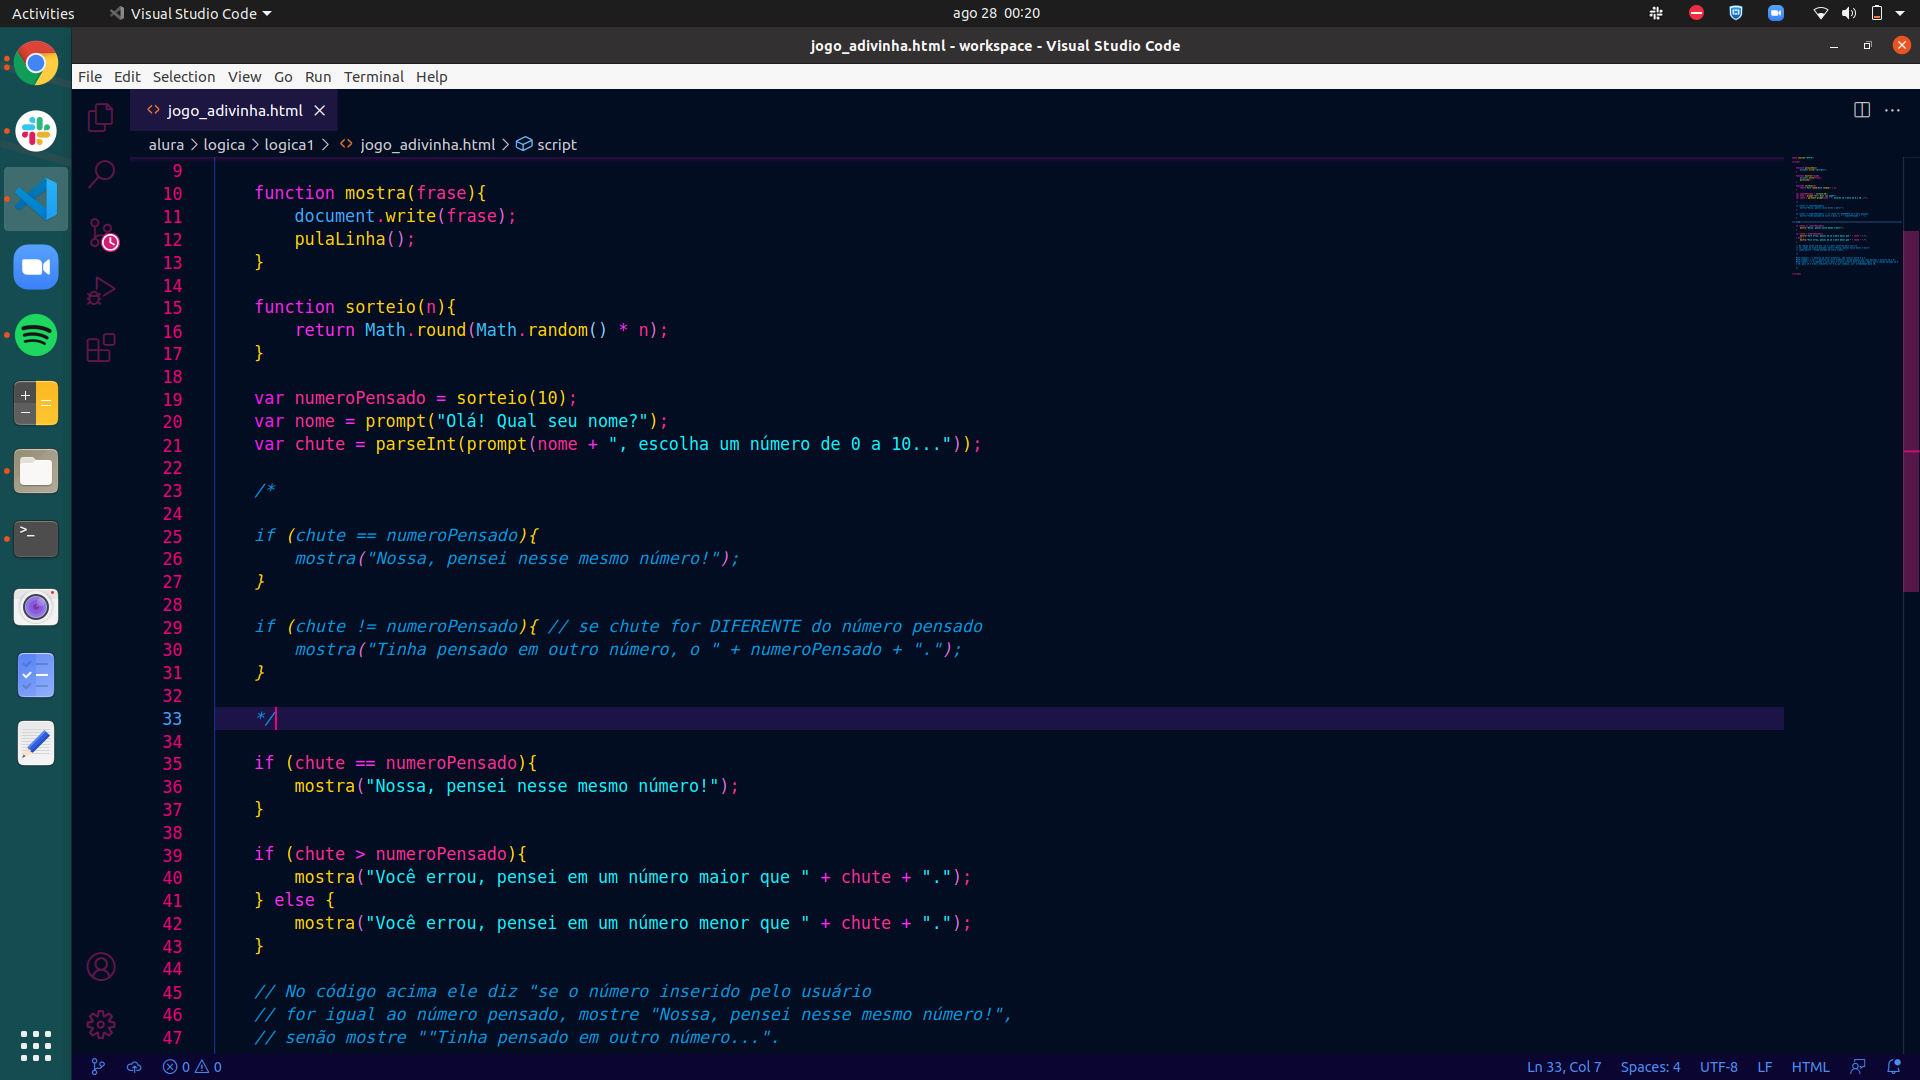Change indentation via Spaces: 4
The height and width of the screenshot is (1080, 1920).
click(x=1650, y=1067)
